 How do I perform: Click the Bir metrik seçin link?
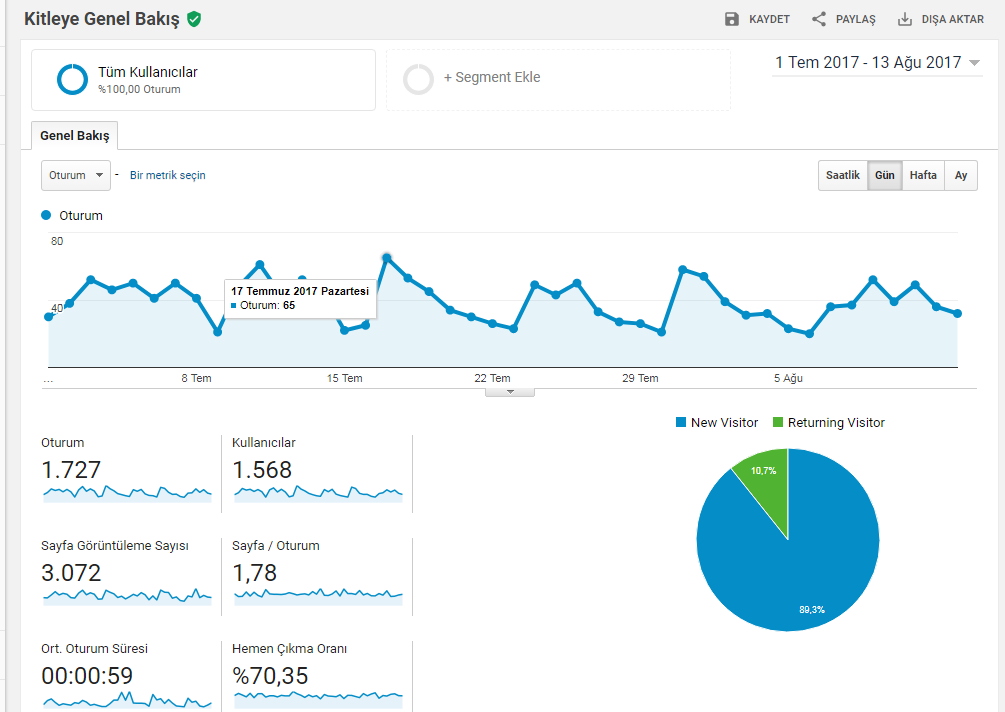point(167,175)
